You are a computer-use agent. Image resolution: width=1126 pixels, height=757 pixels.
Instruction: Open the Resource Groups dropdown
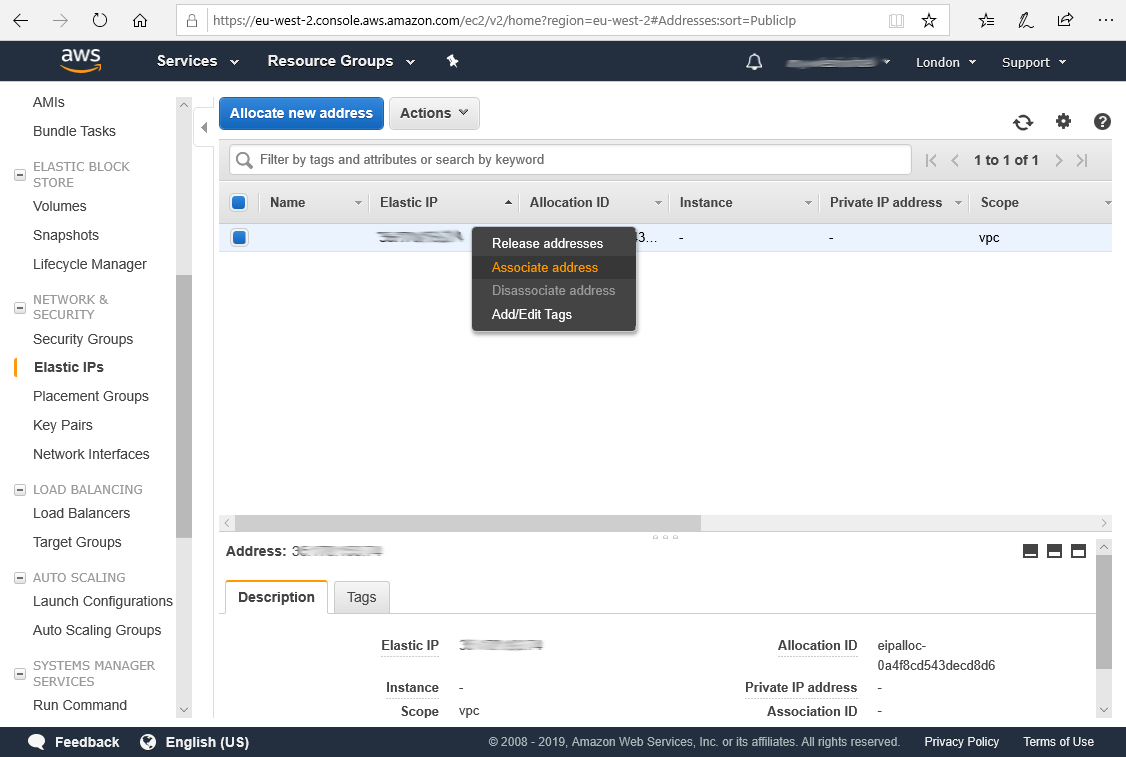coord(341,61)
